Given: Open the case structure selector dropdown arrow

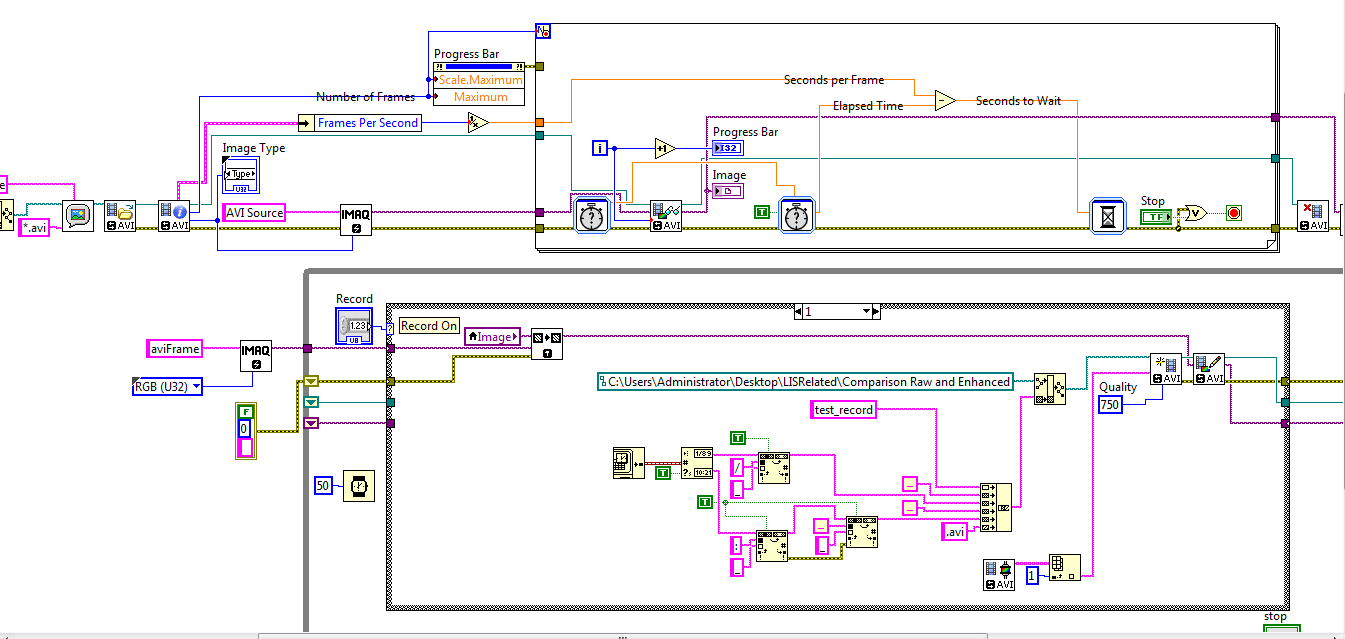Looking at the screenshot, I should click(x=866, y=312).
